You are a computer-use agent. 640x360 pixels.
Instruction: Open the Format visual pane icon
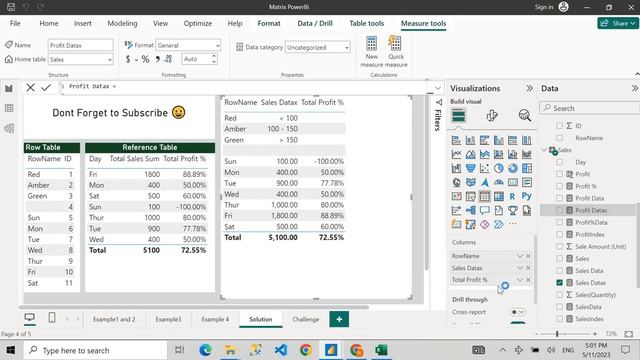click(x=492, y=116)
